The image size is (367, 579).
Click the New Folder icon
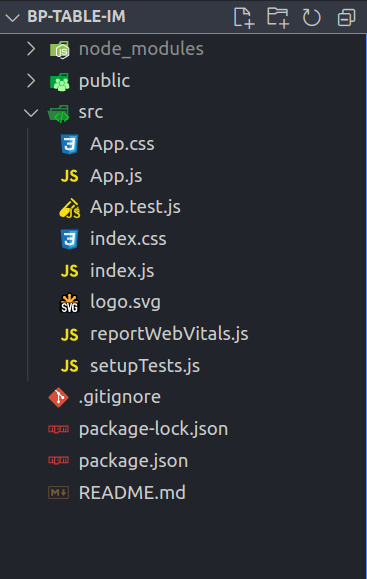(278, 17)
